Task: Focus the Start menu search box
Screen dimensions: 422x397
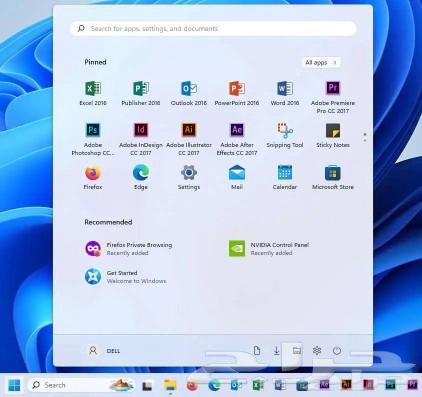Action: 213,29
